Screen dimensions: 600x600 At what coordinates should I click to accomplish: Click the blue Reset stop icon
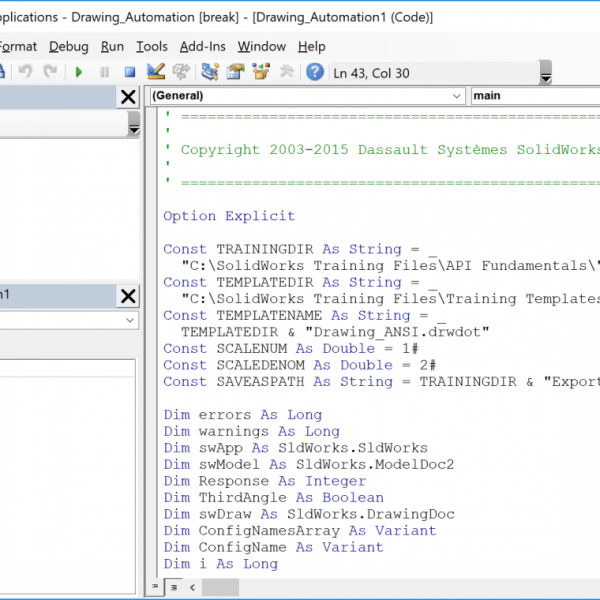[x=130, y=72]
